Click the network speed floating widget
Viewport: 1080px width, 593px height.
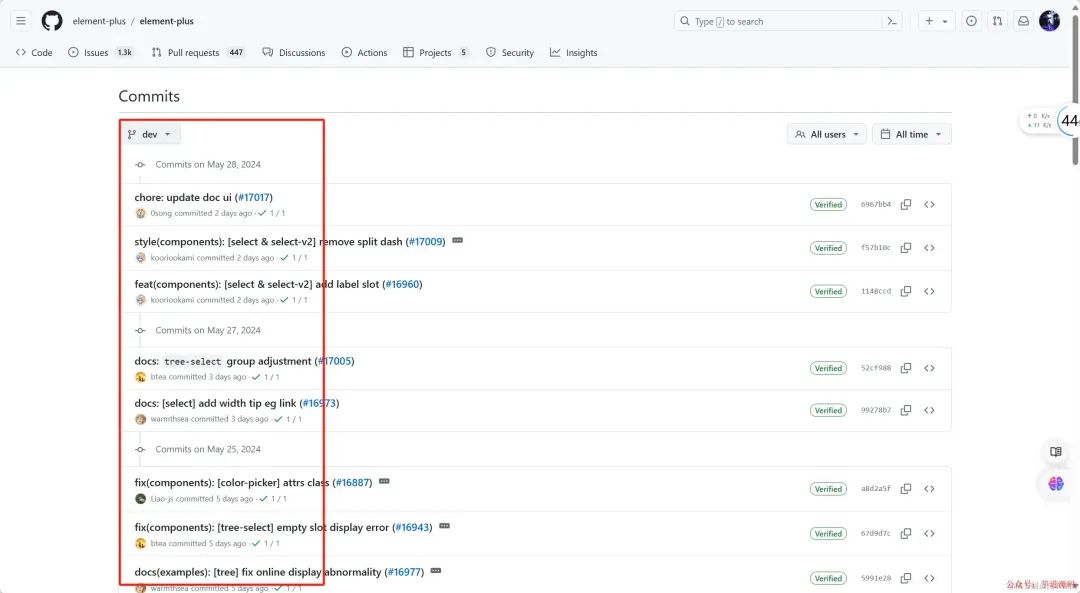[1050, 121]
